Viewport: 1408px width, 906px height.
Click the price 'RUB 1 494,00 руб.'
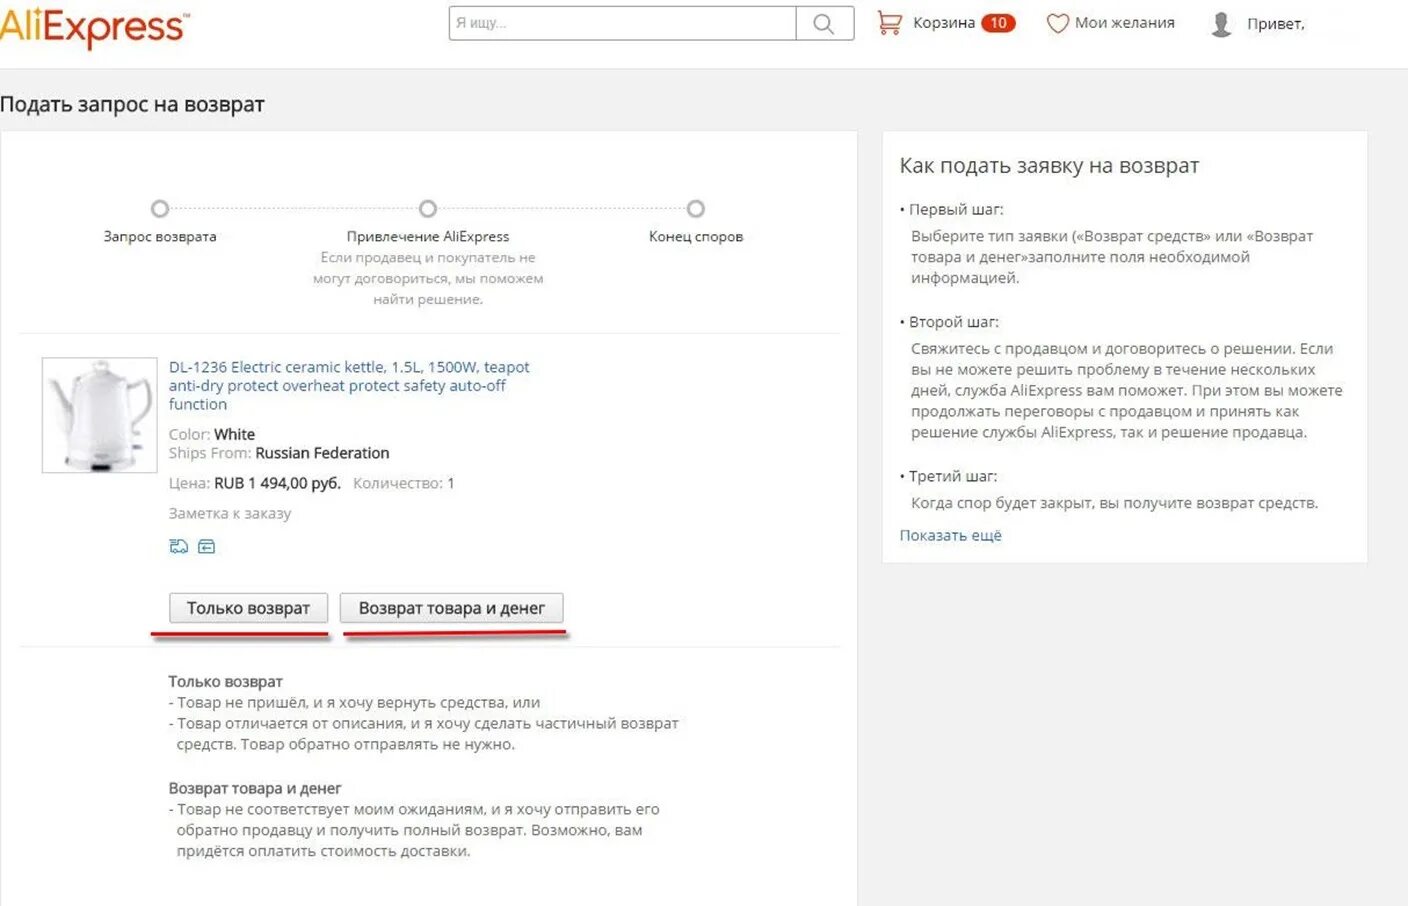coord(277,483)
